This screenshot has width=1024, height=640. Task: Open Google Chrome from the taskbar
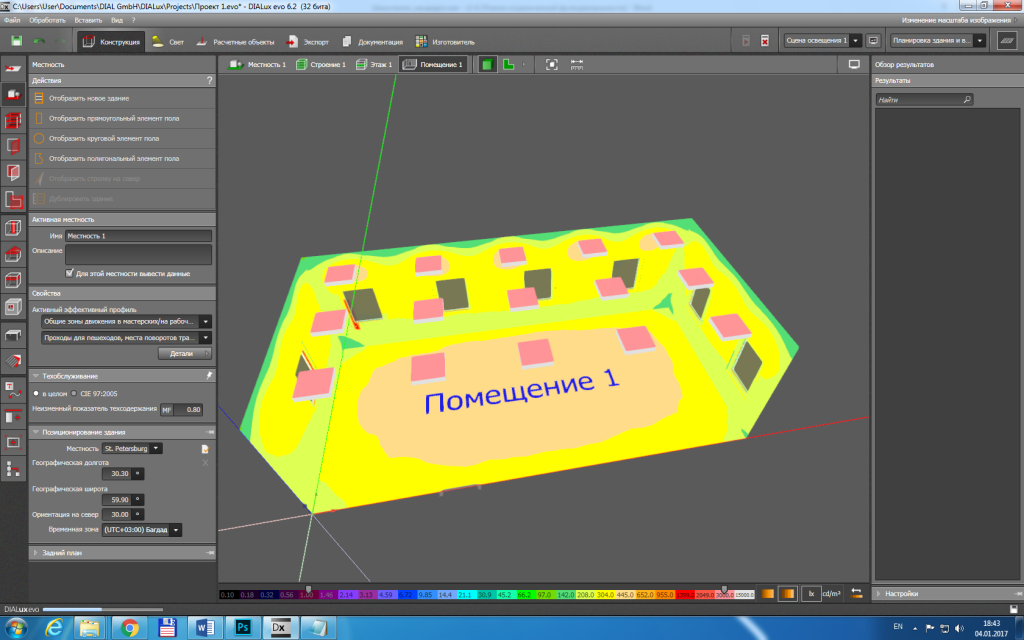130,628
